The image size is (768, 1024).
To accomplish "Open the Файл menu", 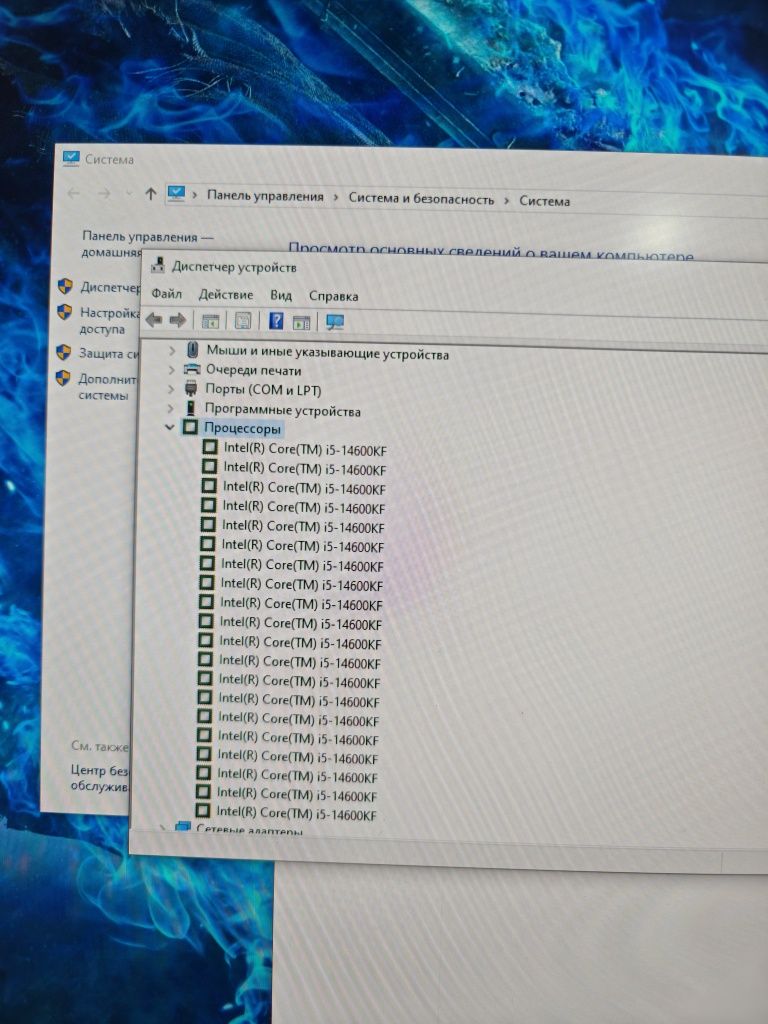I will click(167, 293).
